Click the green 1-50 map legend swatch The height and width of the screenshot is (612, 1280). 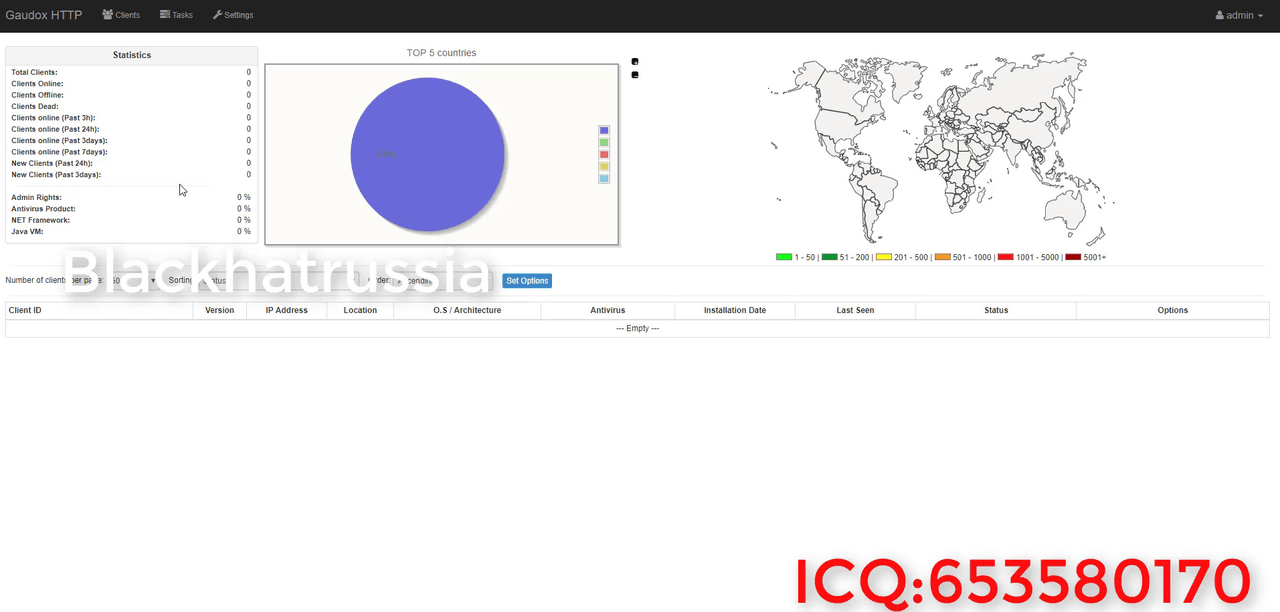[786, 257]
